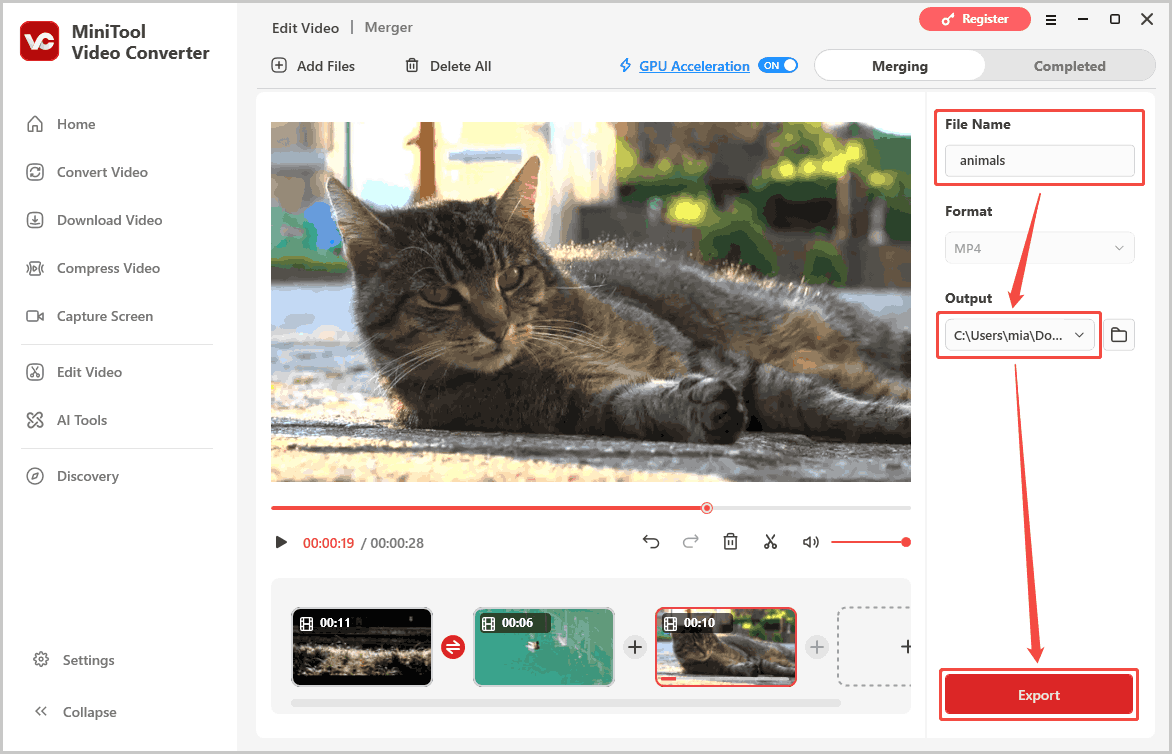Select Compress Video in sidebar
This screenshot has height=754, width=1172.
click(93, 268)
